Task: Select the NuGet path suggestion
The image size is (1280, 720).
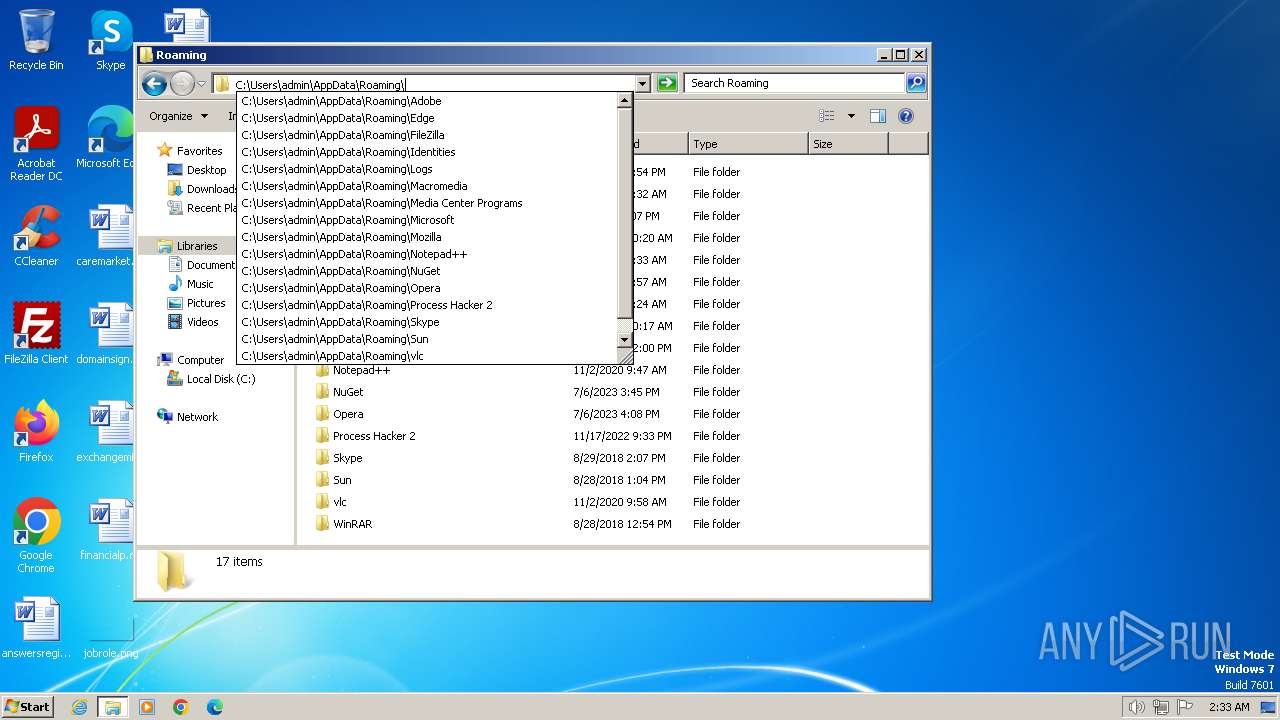Action: point(427,271)
